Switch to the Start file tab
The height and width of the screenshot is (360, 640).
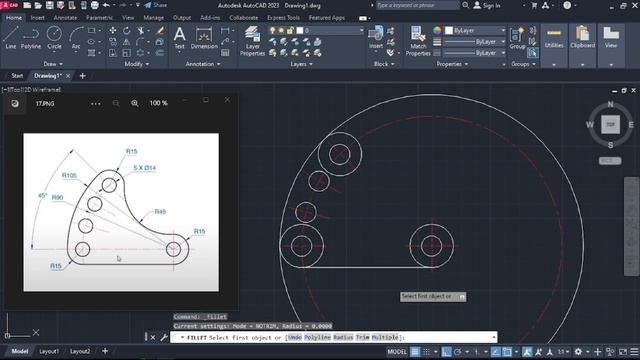pyautogui.click(x=17, y=76)
